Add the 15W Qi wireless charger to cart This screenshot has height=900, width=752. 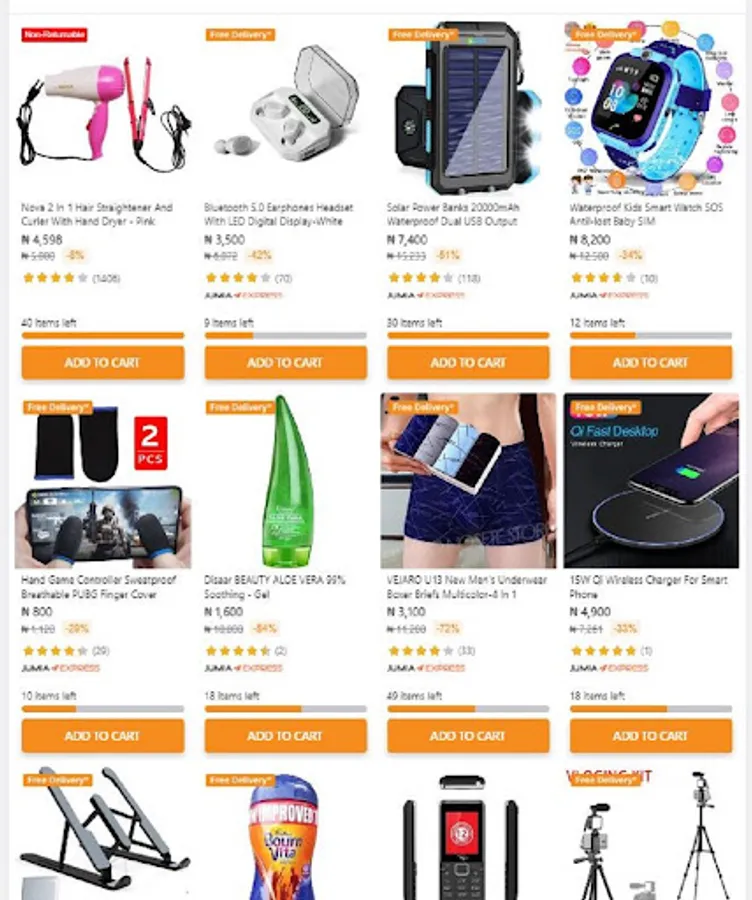click(651, 735)
